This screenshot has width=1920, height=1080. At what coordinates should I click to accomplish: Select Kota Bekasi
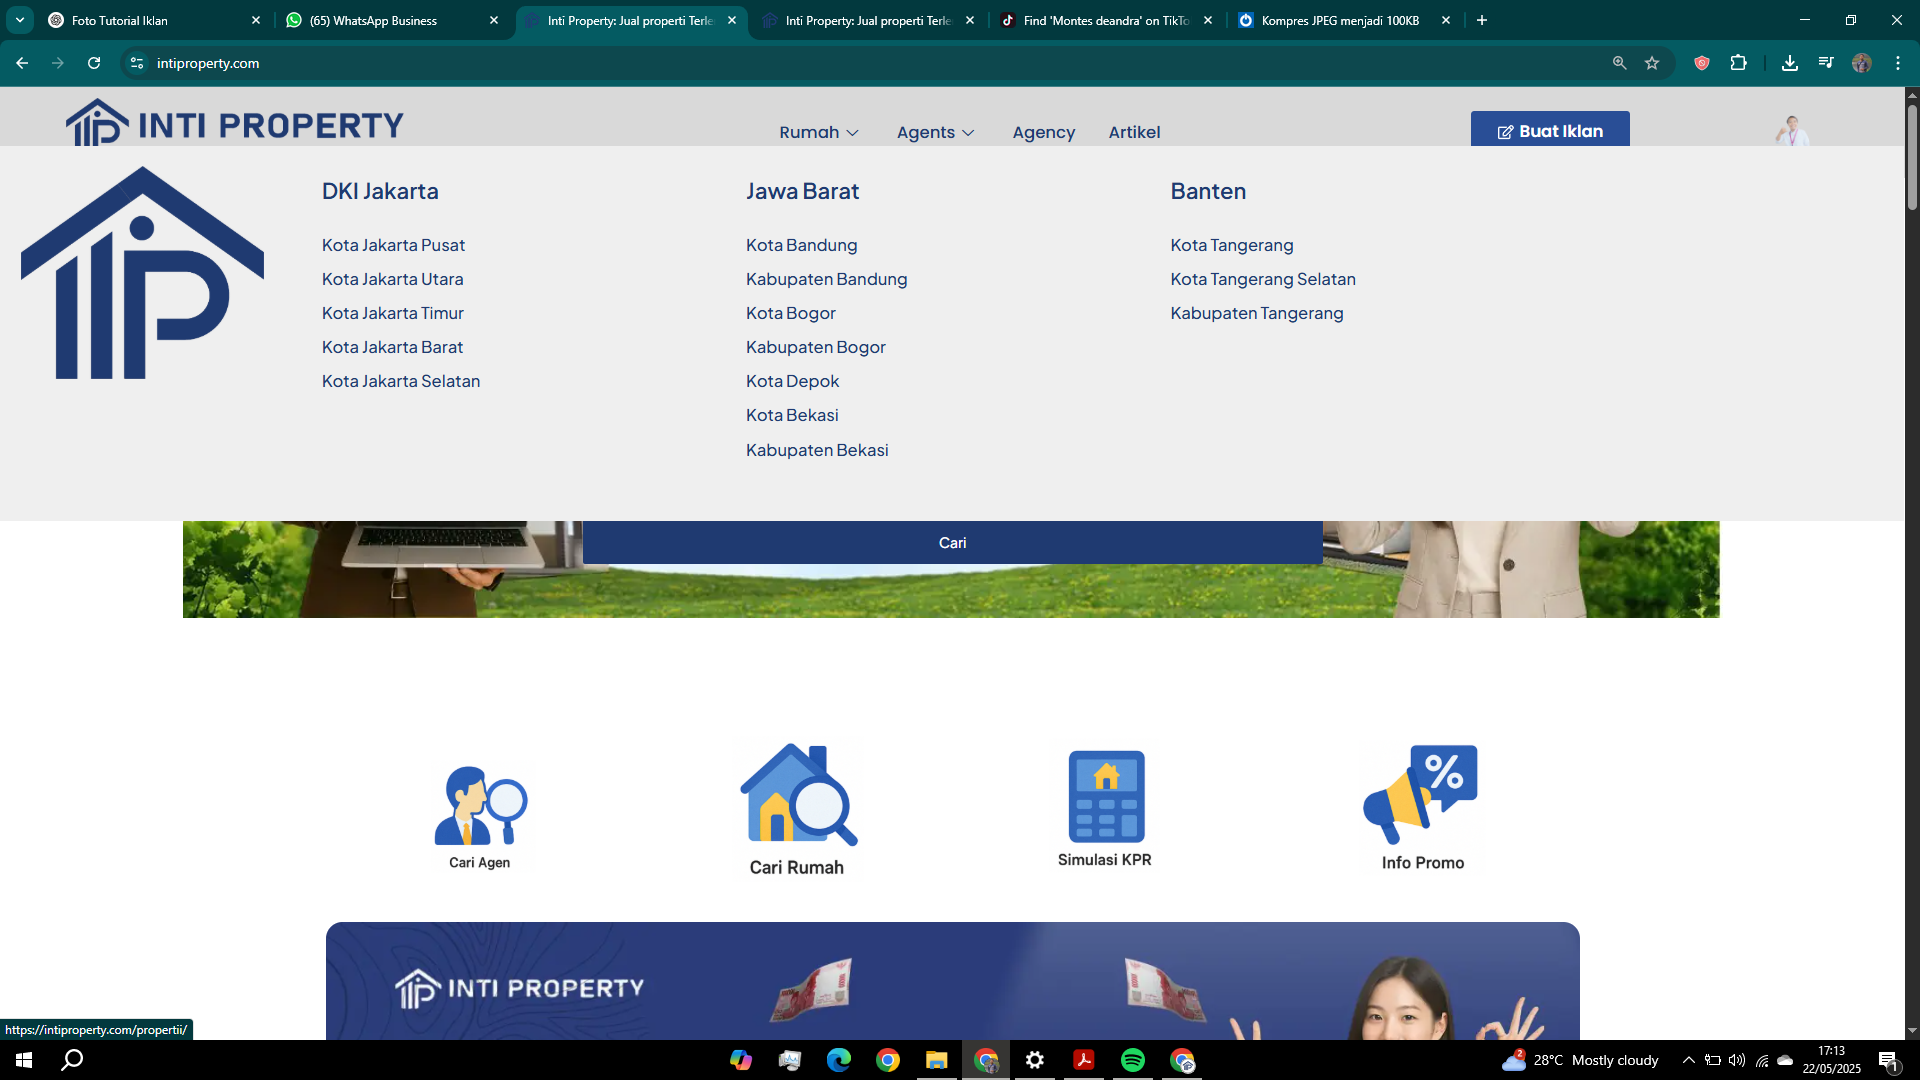tap(792, 415)
